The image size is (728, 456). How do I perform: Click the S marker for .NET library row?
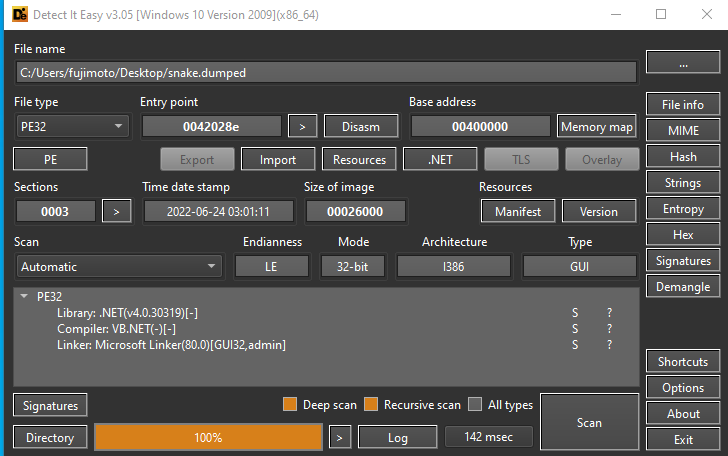pos(574,312)
